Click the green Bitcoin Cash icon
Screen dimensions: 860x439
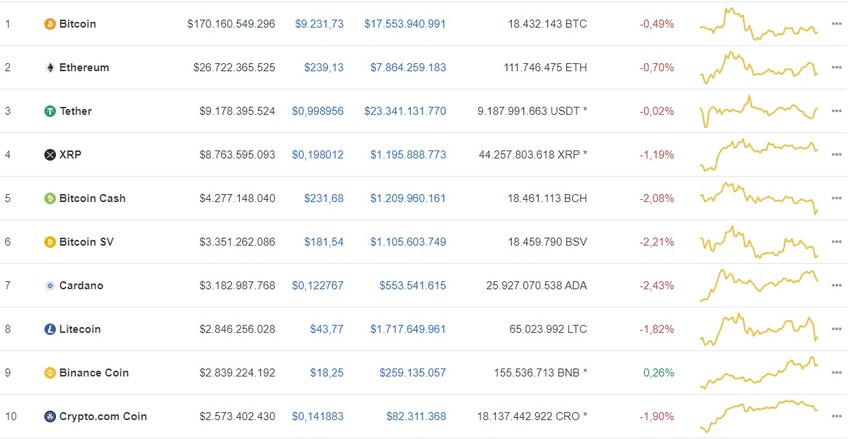[50, 199]
